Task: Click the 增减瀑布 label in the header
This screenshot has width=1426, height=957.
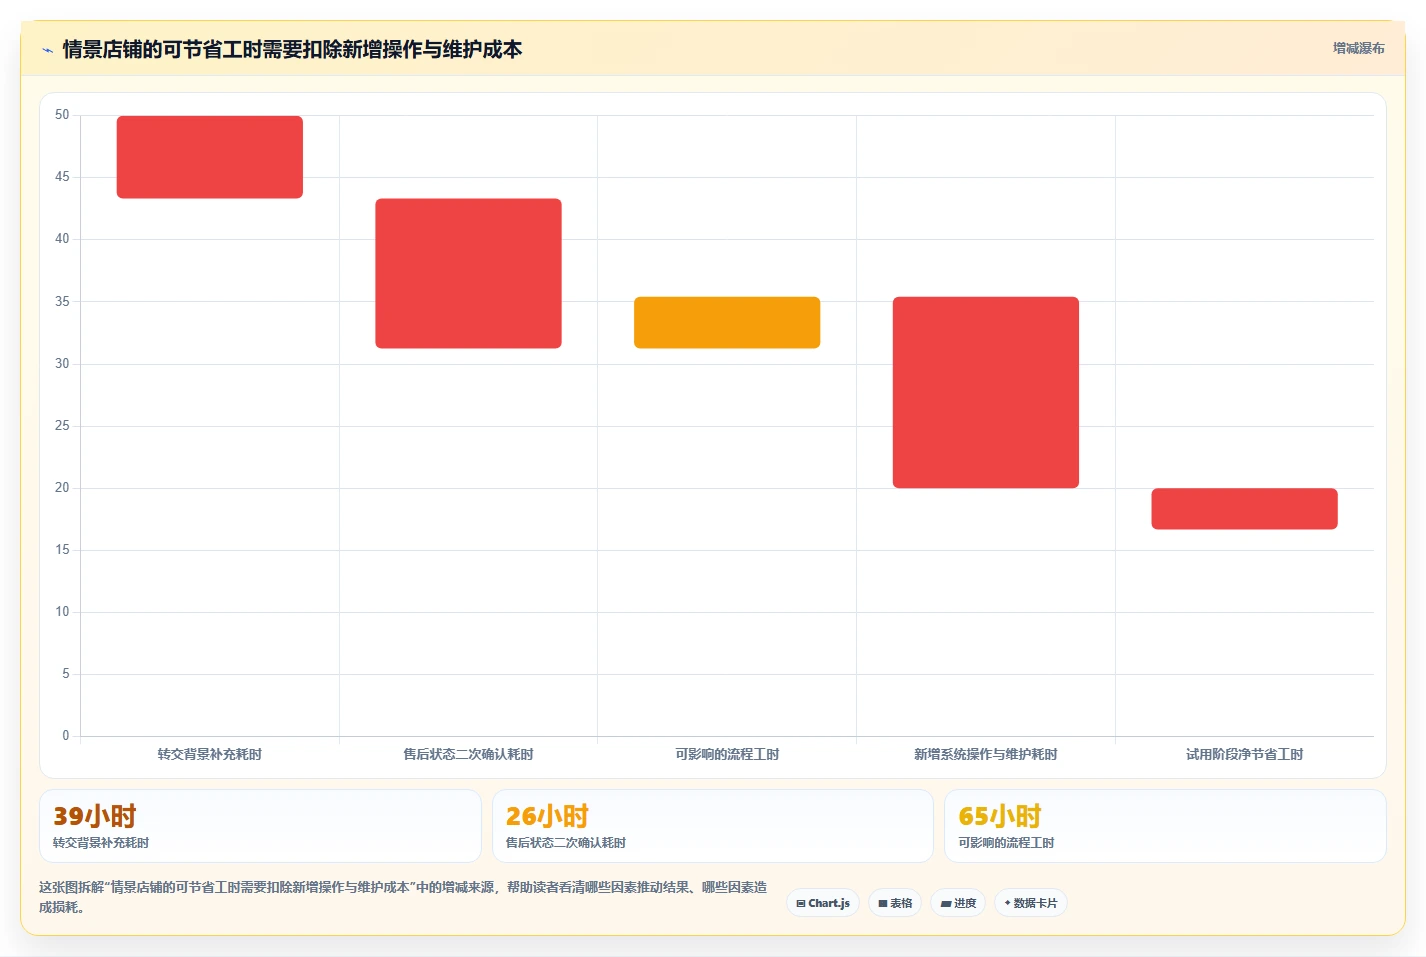Action: pos(1358,48)
